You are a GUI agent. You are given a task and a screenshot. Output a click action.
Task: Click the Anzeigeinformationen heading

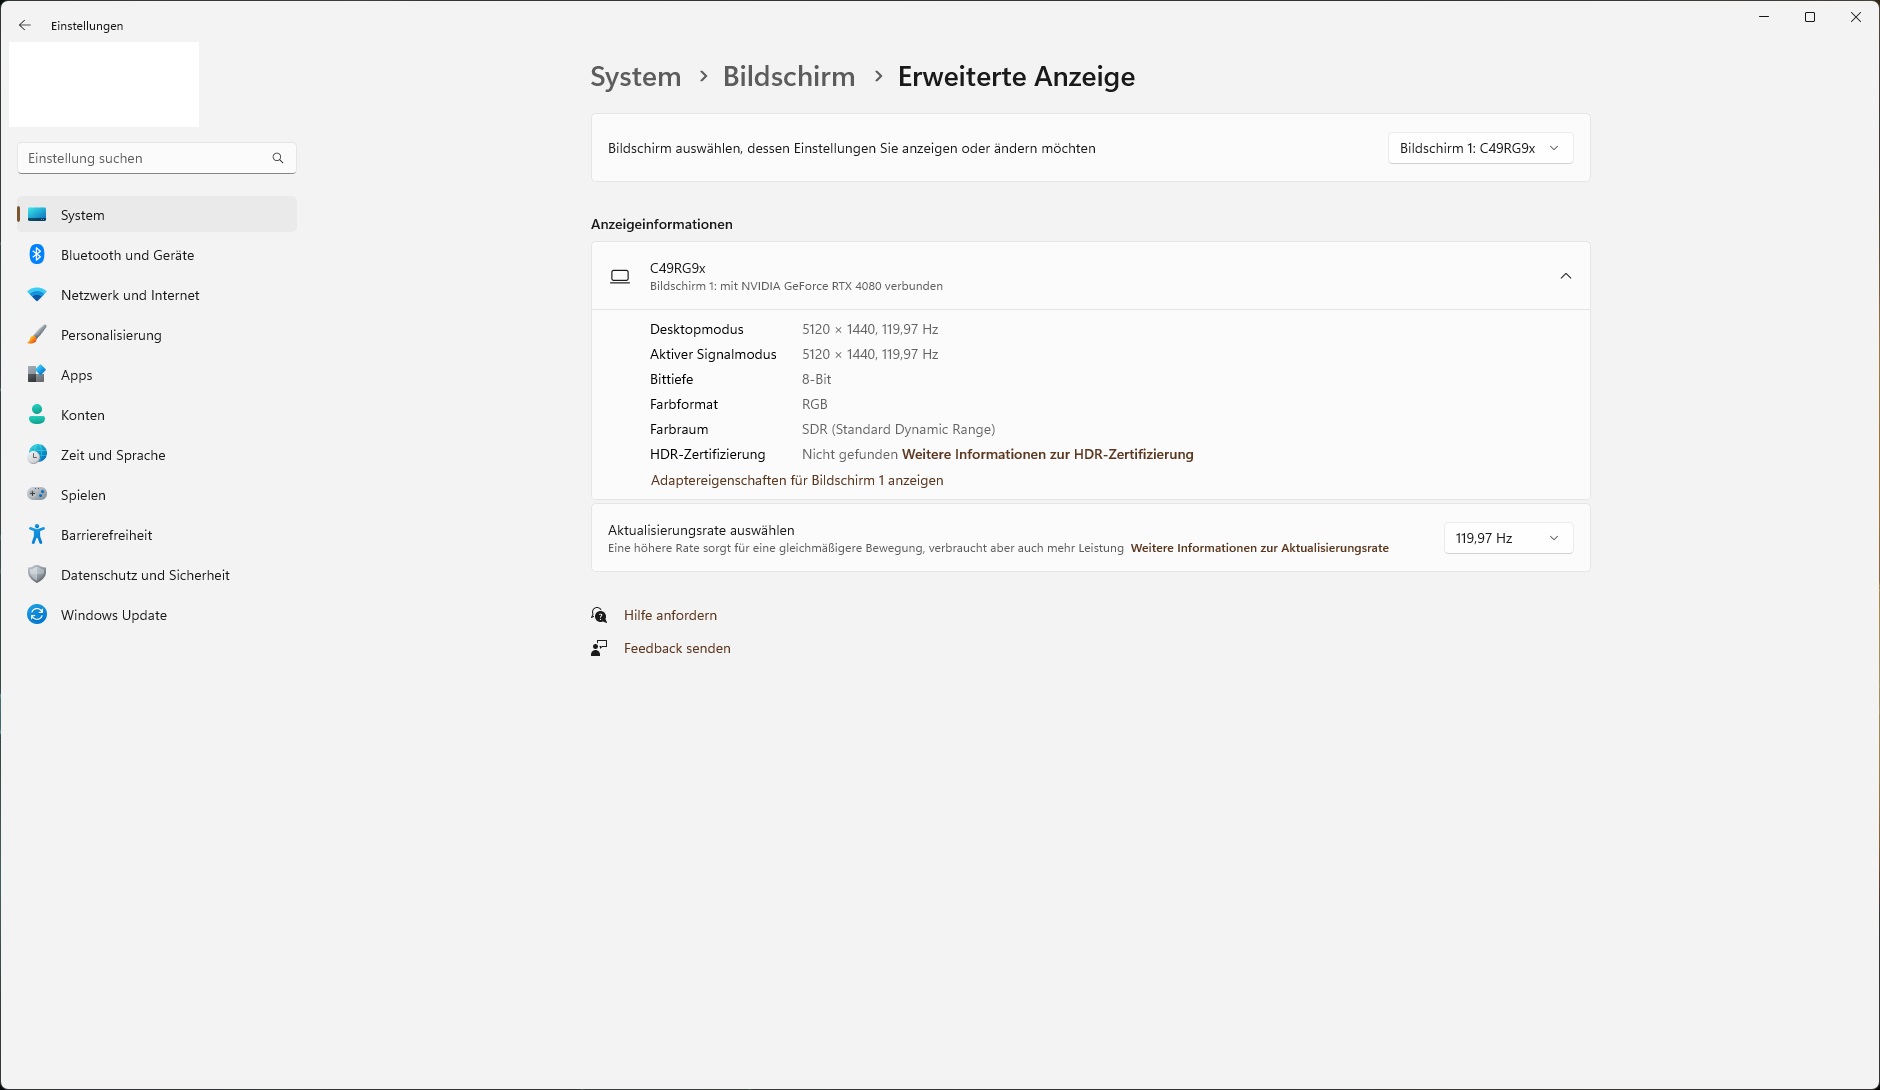click(662, 224)
